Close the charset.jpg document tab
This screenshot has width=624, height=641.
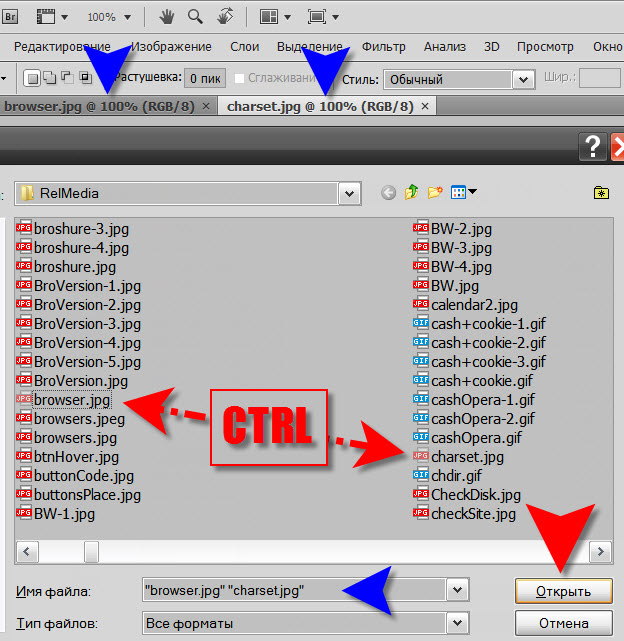tap(425, 106)
